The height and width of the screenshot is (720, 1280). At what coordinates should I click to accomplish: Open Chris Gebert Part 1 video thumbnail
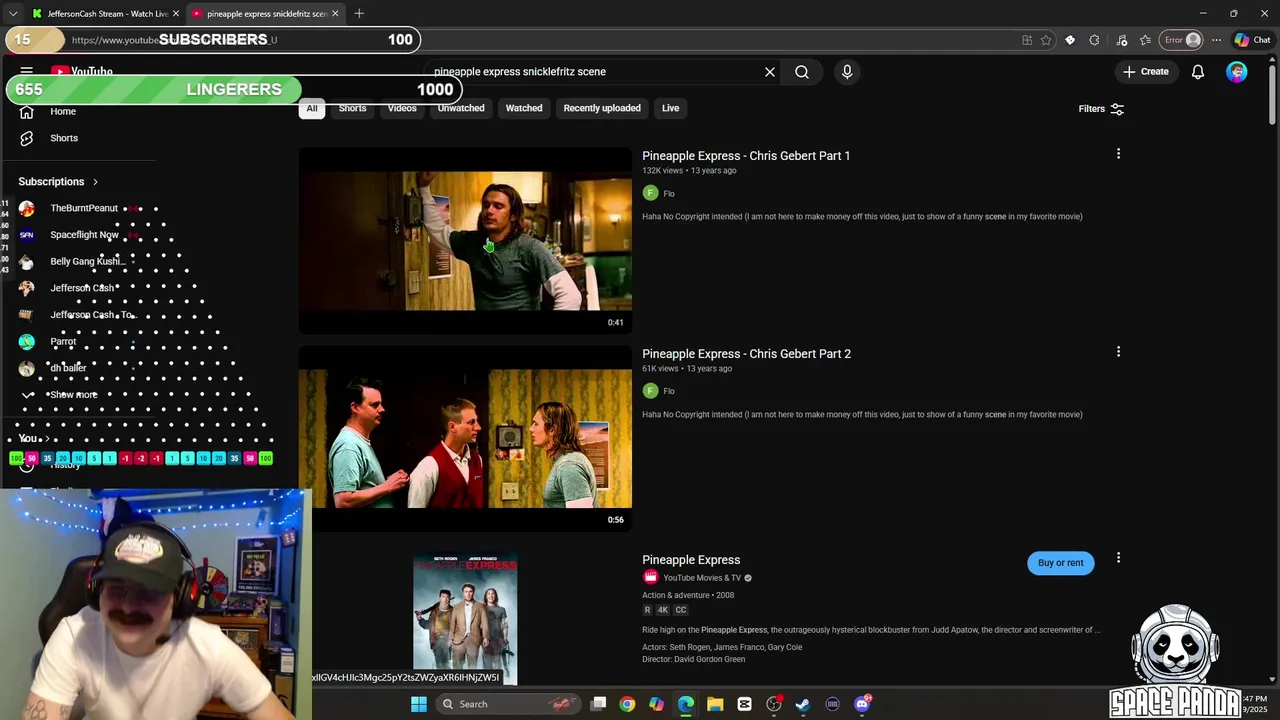(465, 241)
